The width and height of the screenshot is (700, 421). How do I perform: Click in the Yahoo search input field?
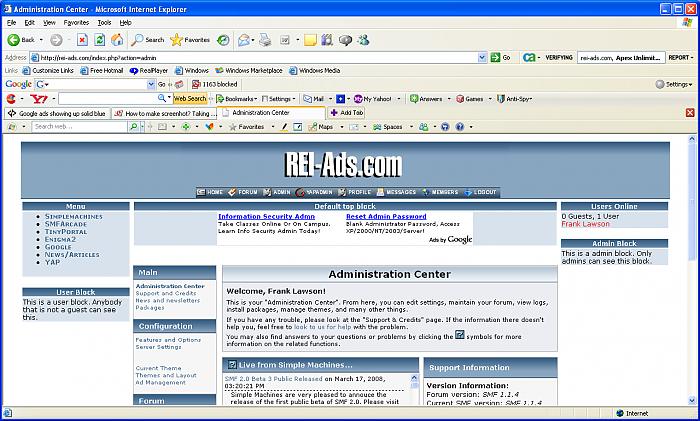[110, 99]
